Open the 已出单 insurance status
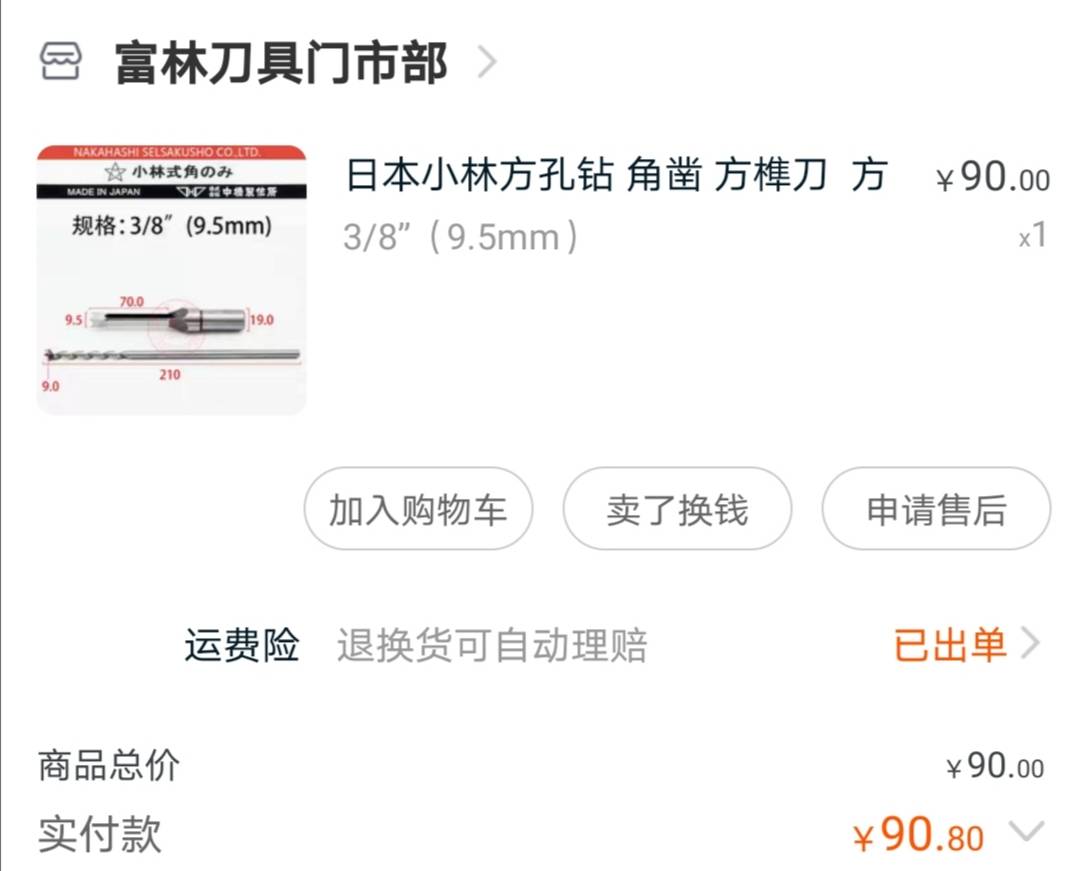The height and width of the screenshot is (871, 1080). [950, 645]
